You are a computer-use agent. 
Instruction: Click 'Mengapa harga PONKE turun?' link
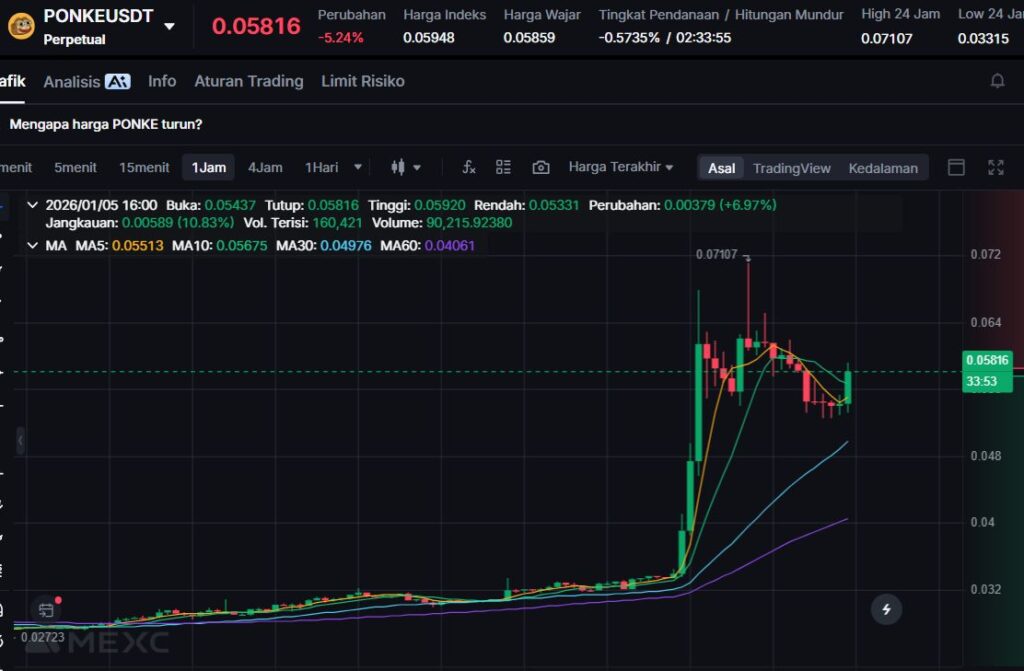coord(106,125)
